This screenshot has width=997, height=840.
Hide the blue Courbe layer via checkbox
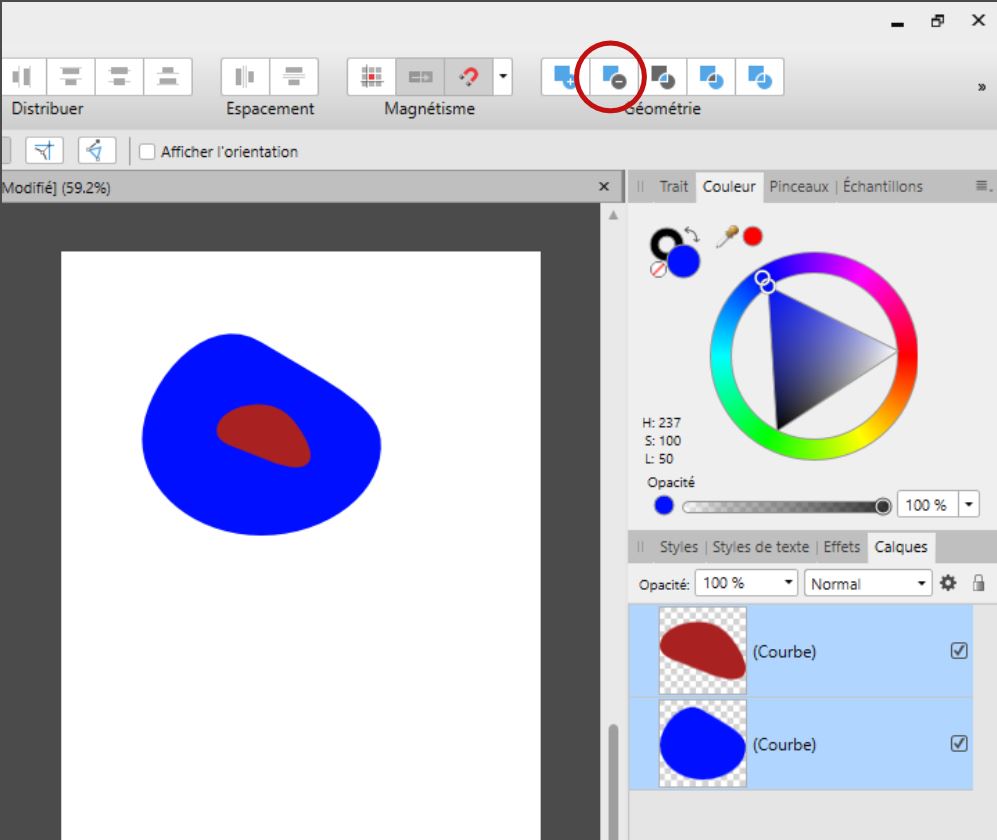(x=959, y=743)
